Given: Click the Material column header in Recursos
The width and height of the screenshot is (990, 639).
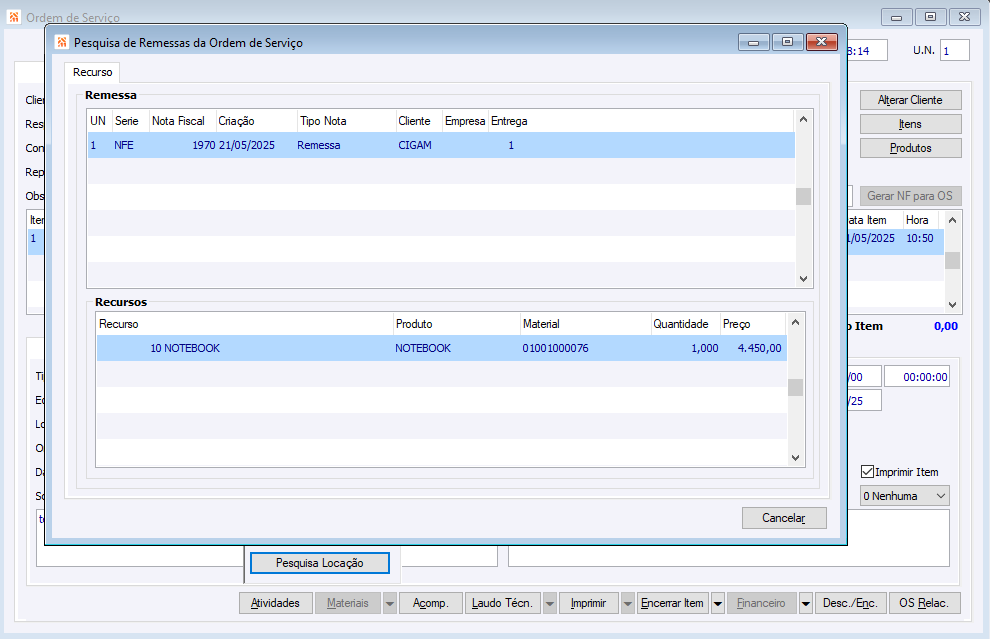Looking at the screenshot, I should click(x=585, y=324).
